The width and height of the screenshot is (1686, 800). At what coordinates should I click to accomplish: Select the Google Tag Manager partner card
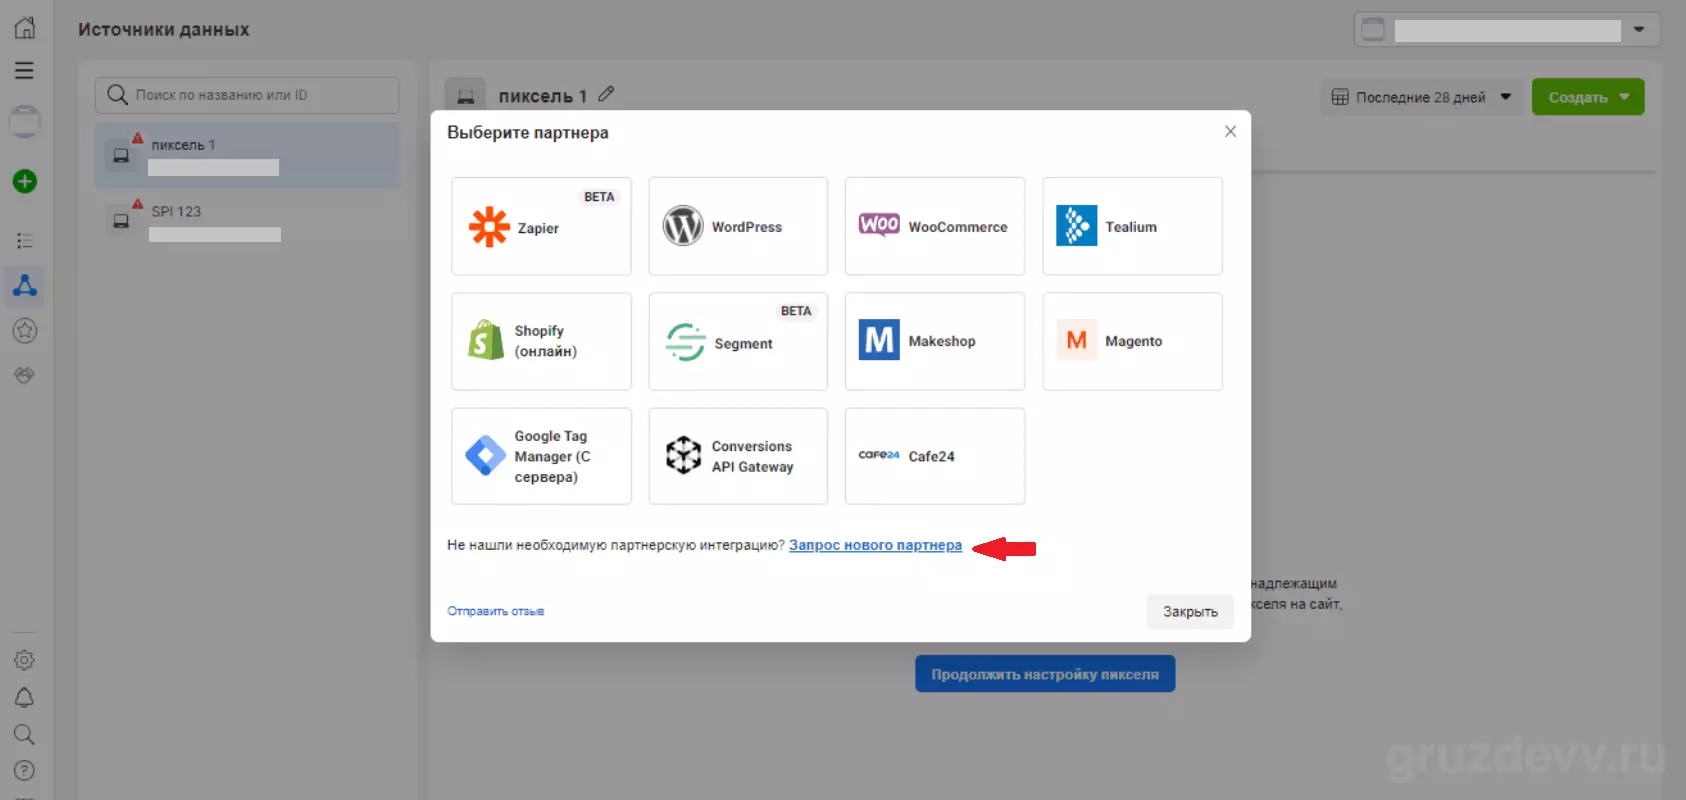tap(541, 456)
